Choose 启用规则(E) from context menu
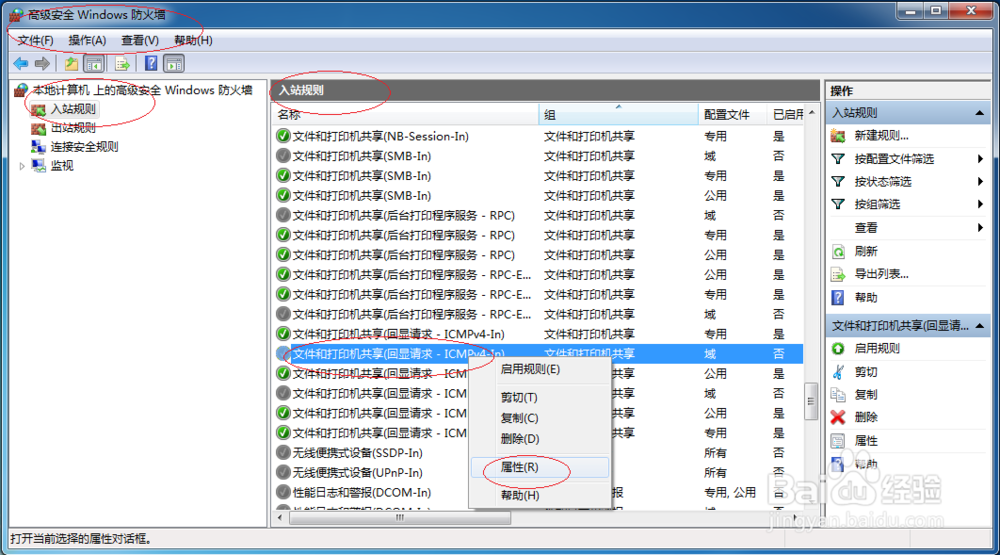 coord(540,369)
